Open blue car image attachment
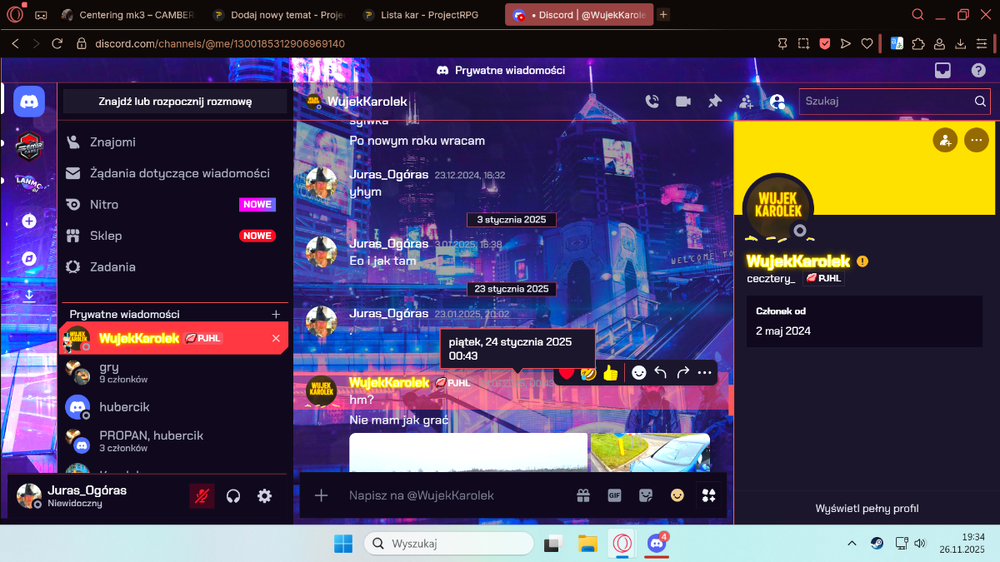Image resolution: width=1000 pixels, height=562 pixels. click(650, 452)
